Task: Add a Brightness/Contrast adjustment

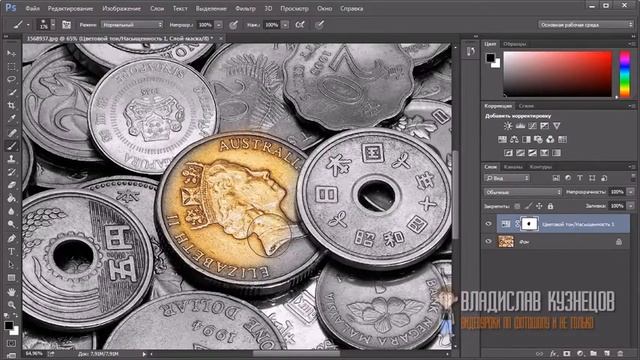Action: click(x=508, y=126)
